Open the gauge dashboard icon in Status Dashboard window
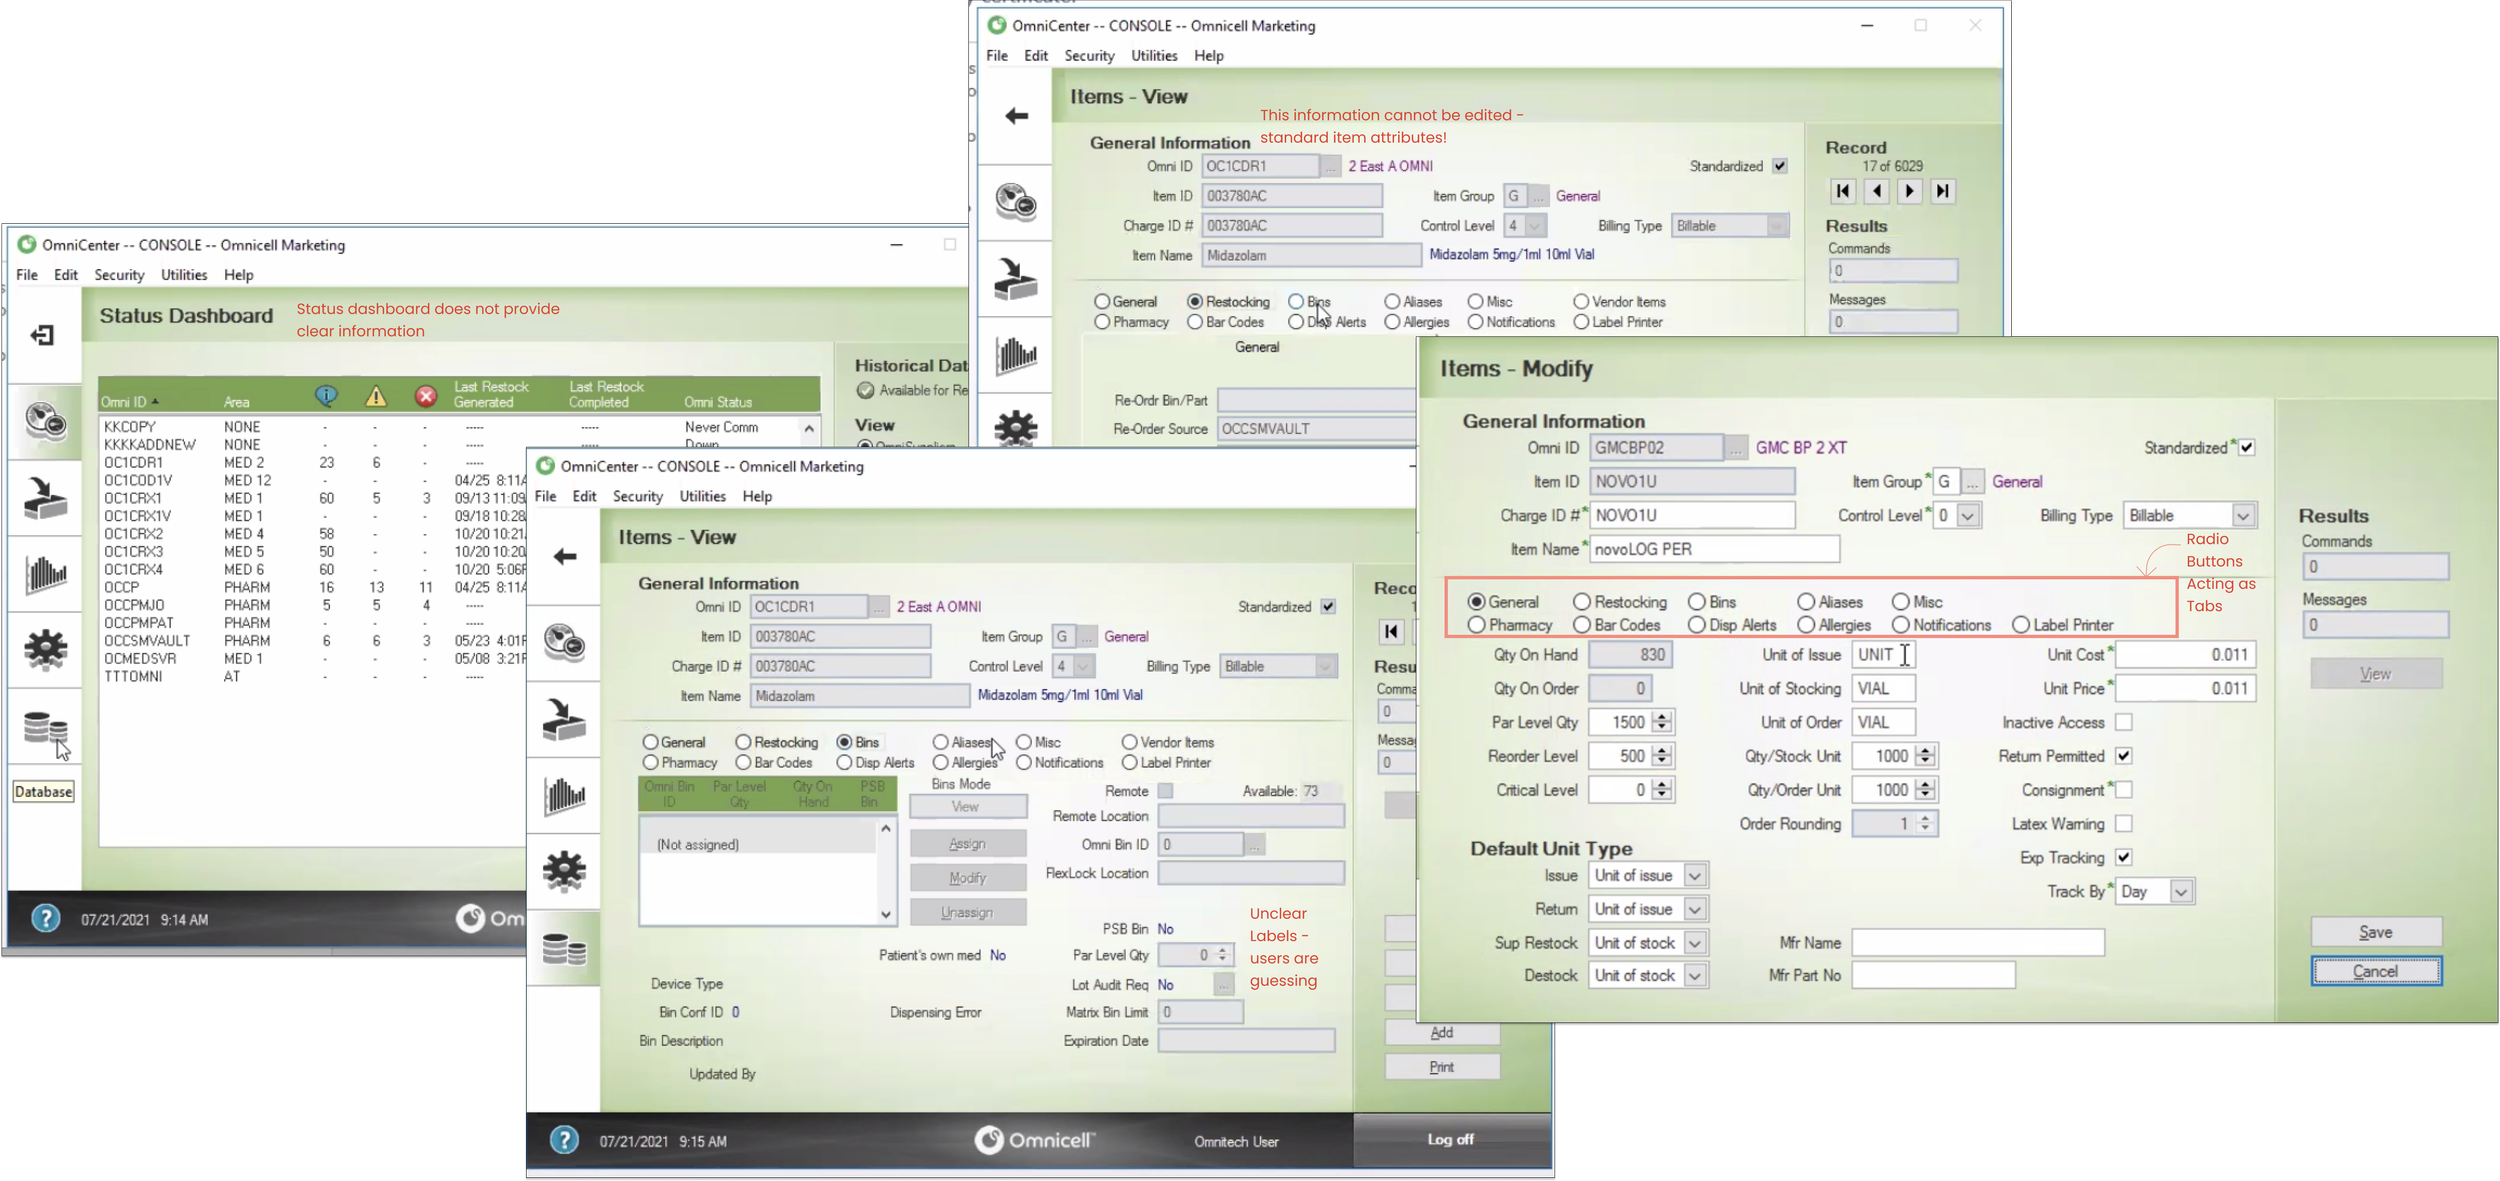The image size is (2500, 1181). [45, 421]
